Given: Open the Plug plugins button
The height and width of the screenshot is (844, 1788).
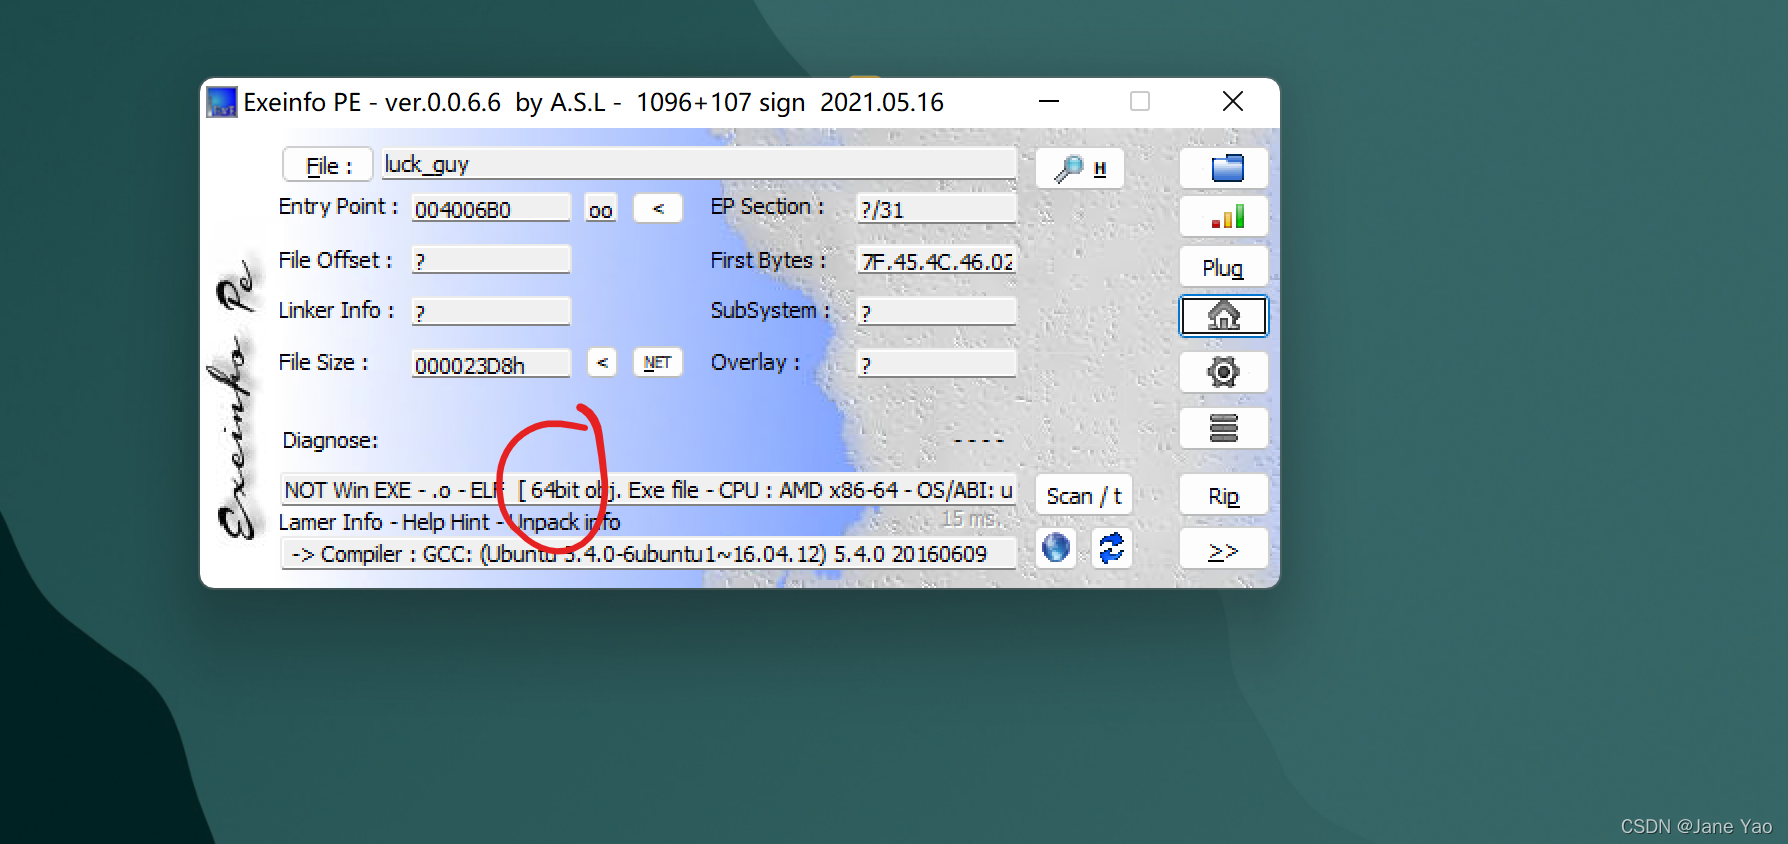Looking at the screenshot, I should [1224, 267].
